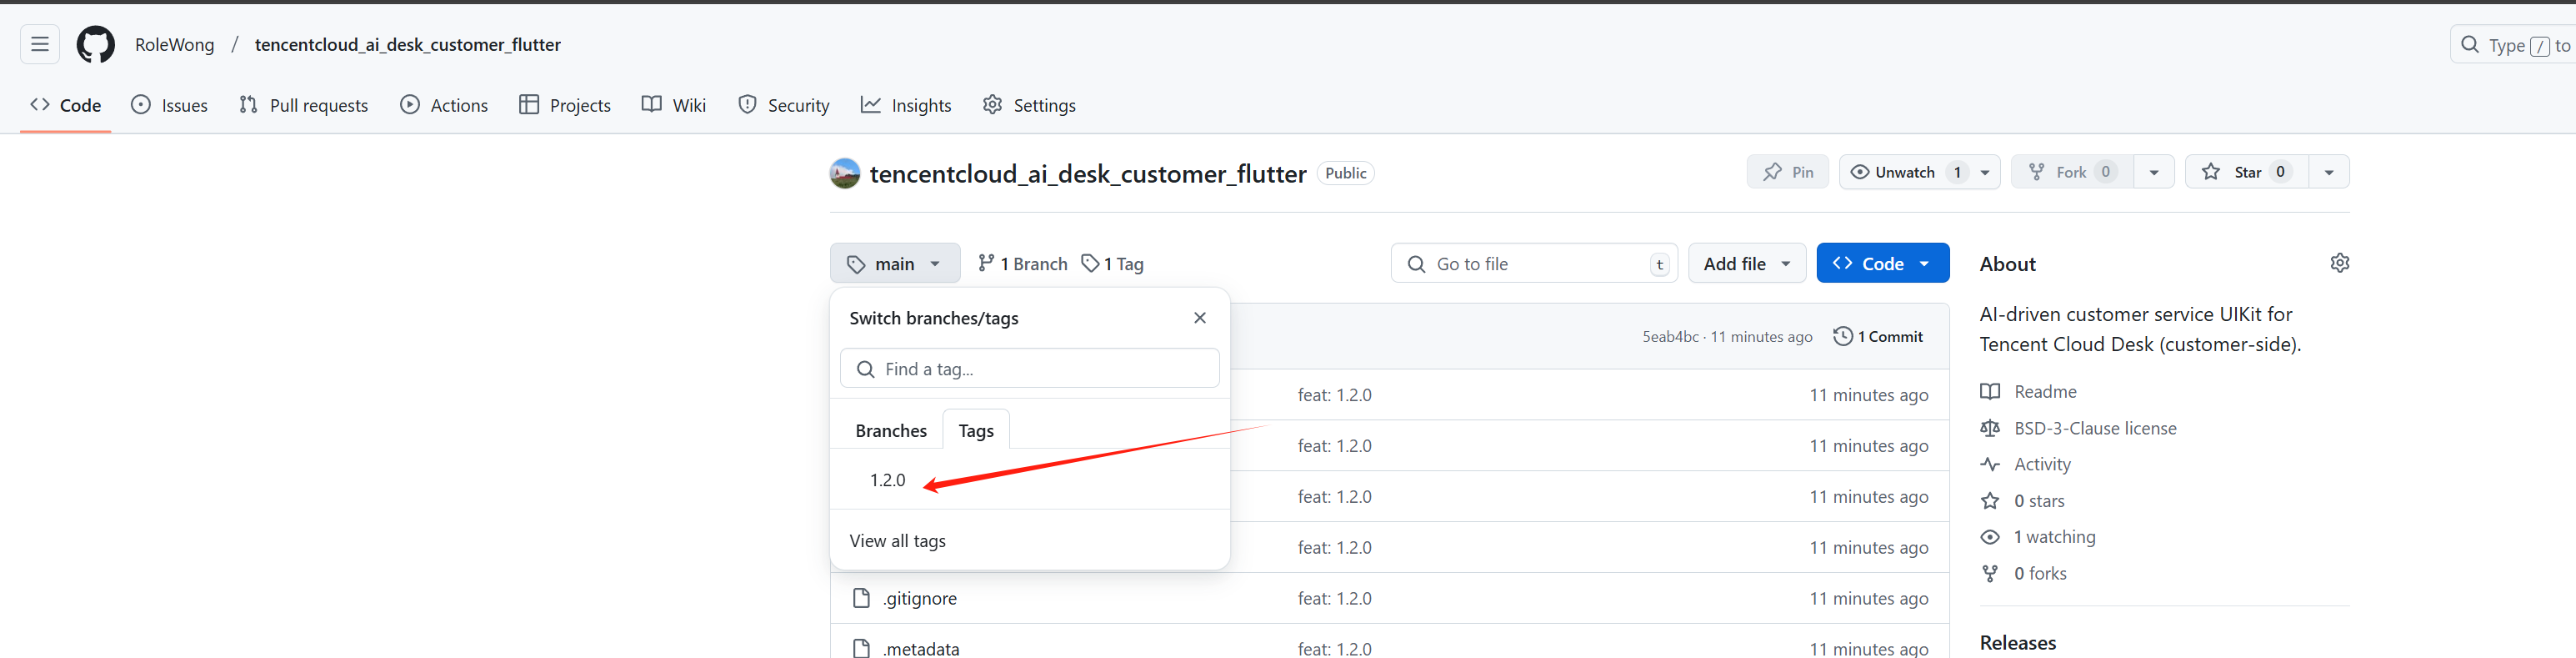The height and width of the screenshot is (658, 2576).
Task: Open the Pull requests tab
Action: coord(304,105)
